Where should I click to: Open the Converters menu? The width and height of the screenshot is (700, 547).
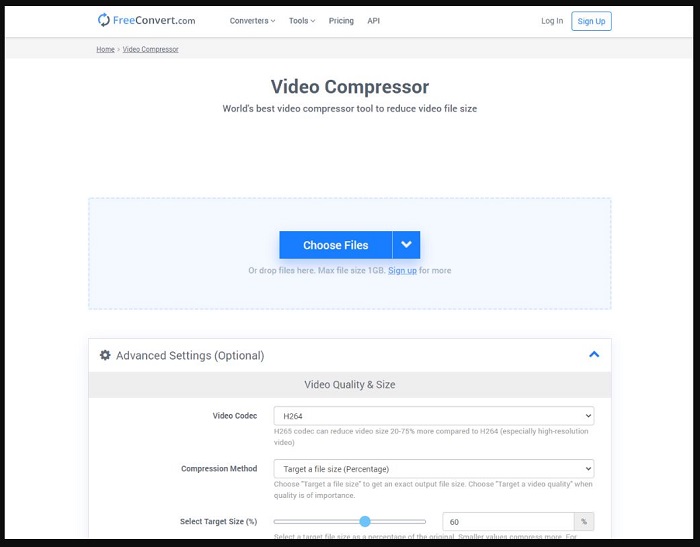(252, 21)
